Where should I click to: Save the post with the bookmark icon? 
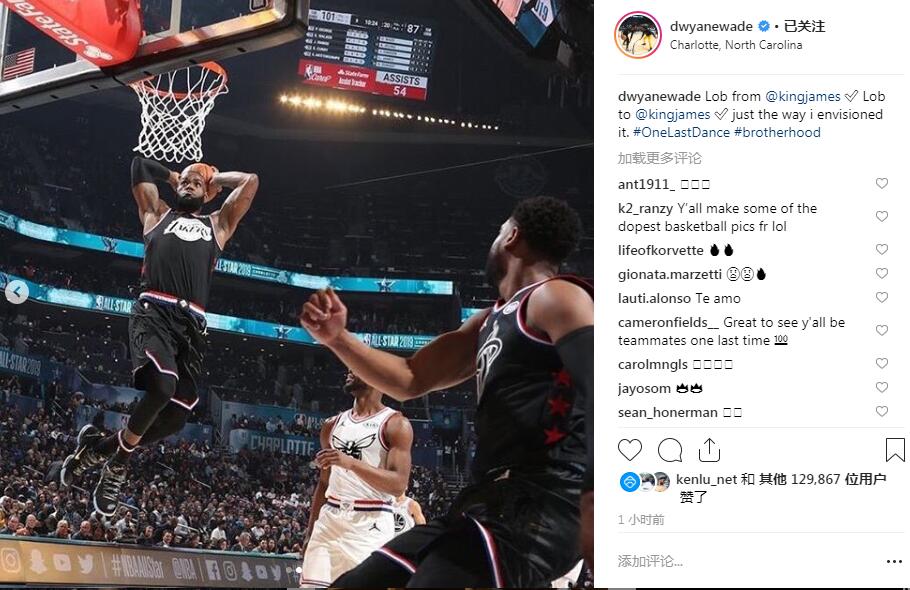pos(895,450)
